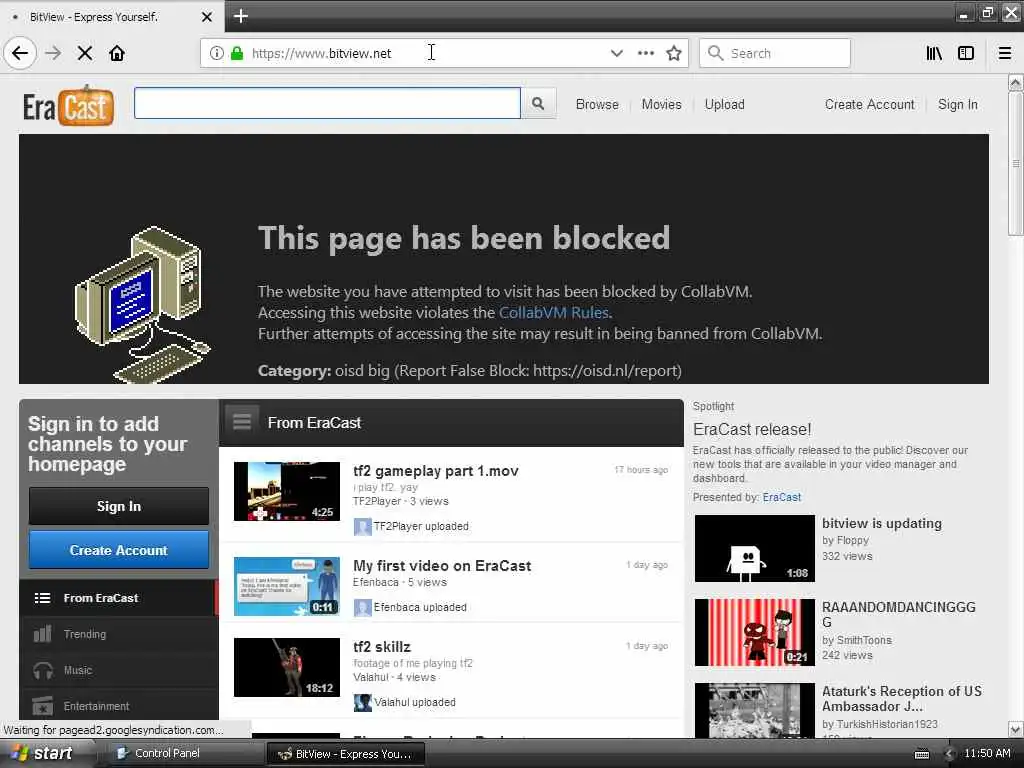Select From EraCast in the sidebar
The image size is (1024, 768).
pyautogui.click(x=119, y=598)
